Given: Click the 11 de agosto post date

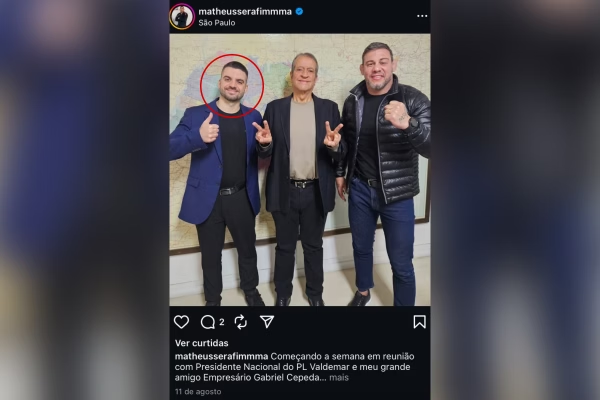Looking at the screenshot, I should click(198, 392).
